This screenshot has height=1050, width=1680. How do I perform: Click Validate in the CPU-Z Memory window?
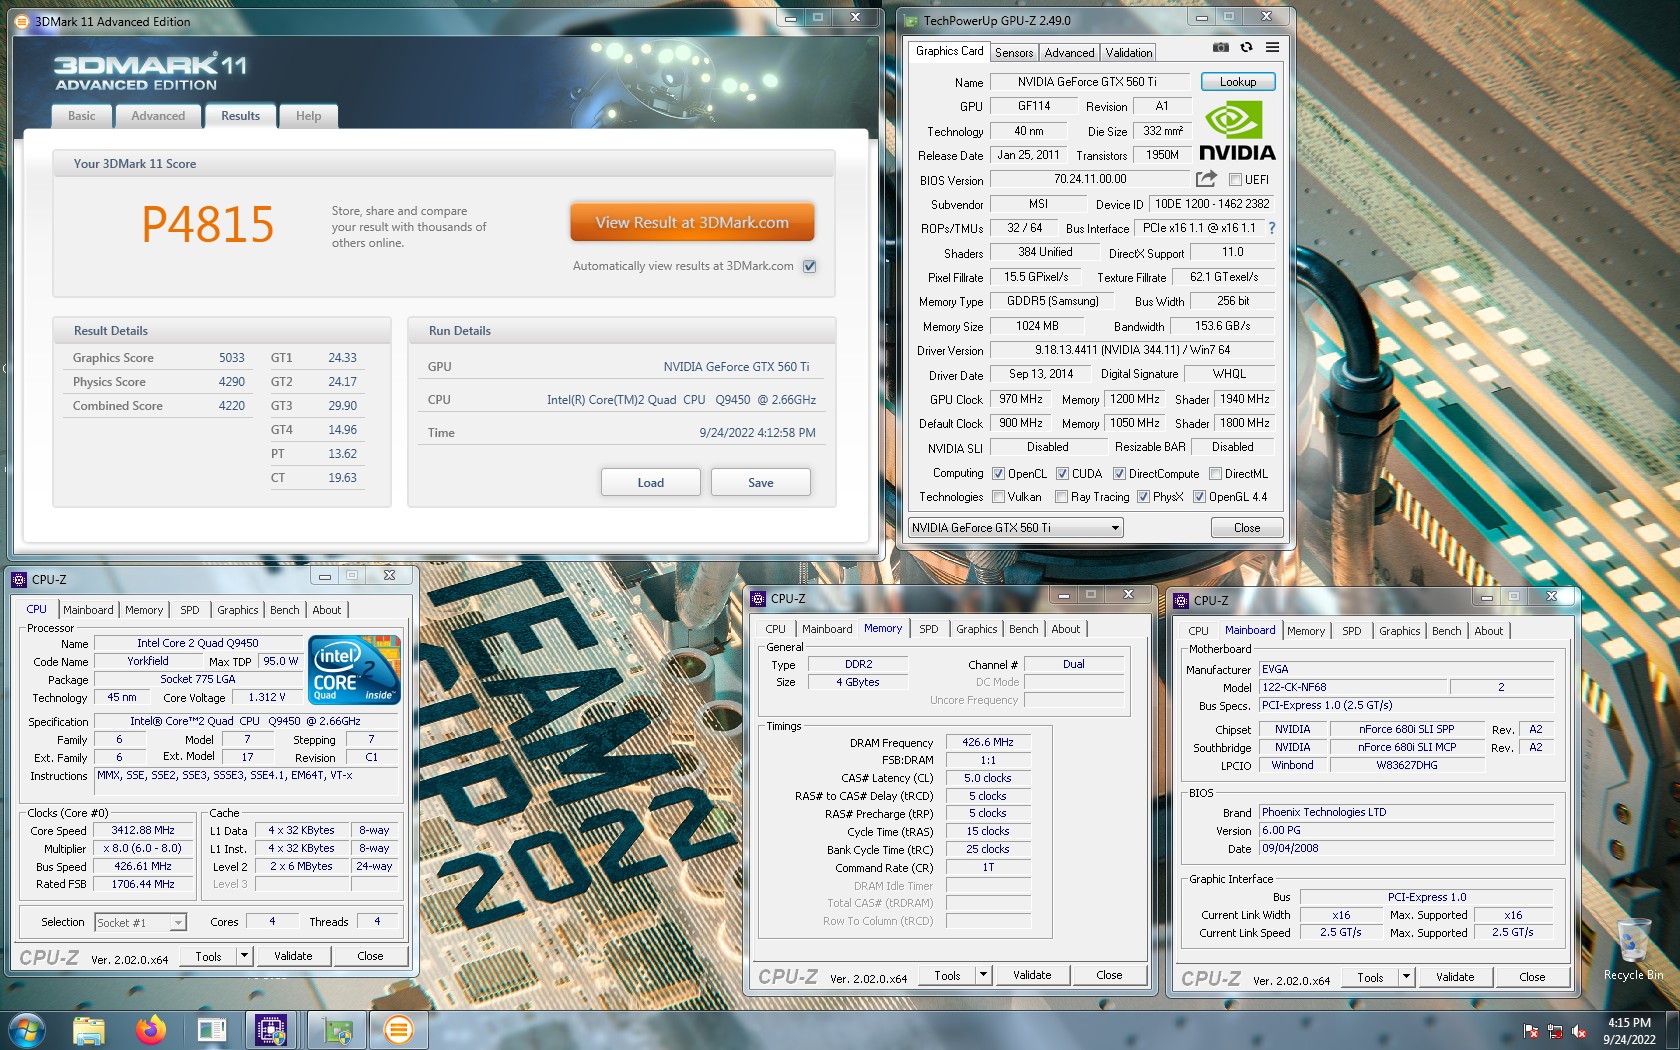pyautogui.click(x=1032, y=975)
